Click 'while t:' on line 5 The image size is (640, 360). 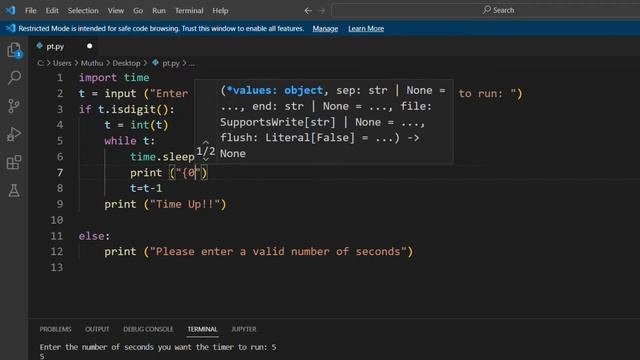coord(129,141)
